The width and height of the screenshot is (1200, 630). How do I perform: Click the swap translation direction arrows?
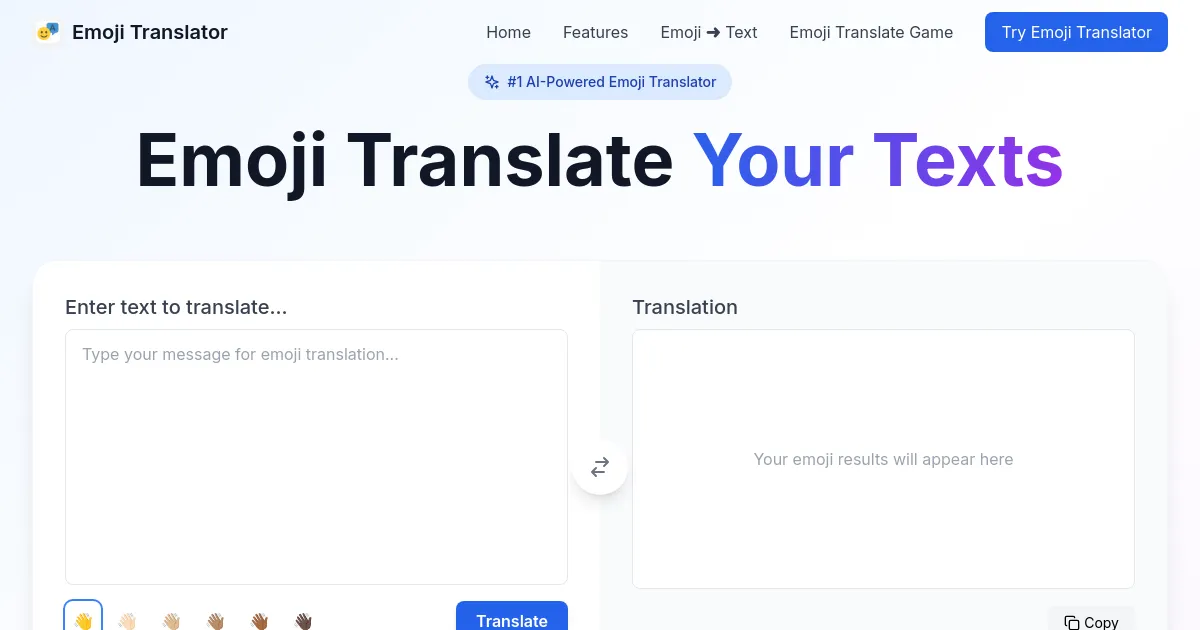(x=600, y=467)
